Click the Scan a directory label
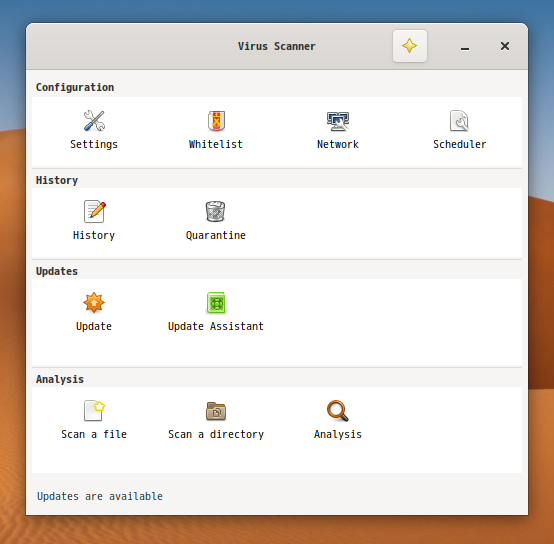Viewport: 554px width, 544px height. (216, 434)
